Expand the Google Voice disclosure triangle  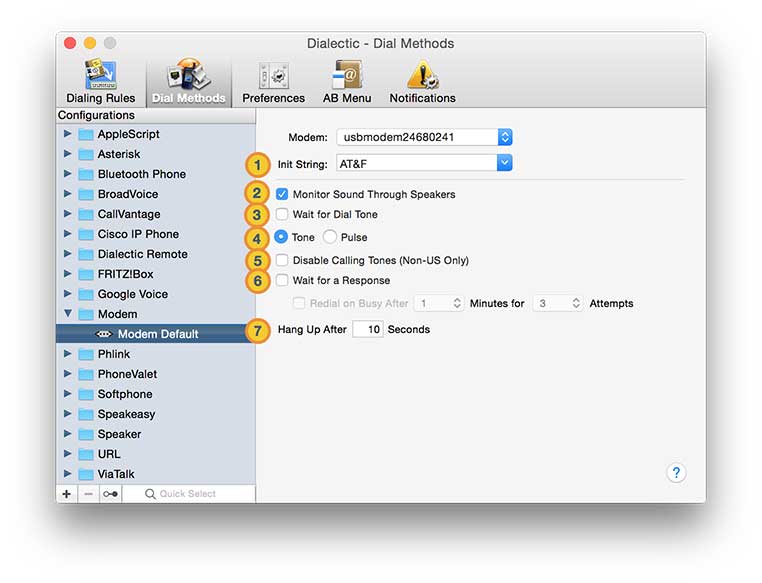(x=68, y=293)
